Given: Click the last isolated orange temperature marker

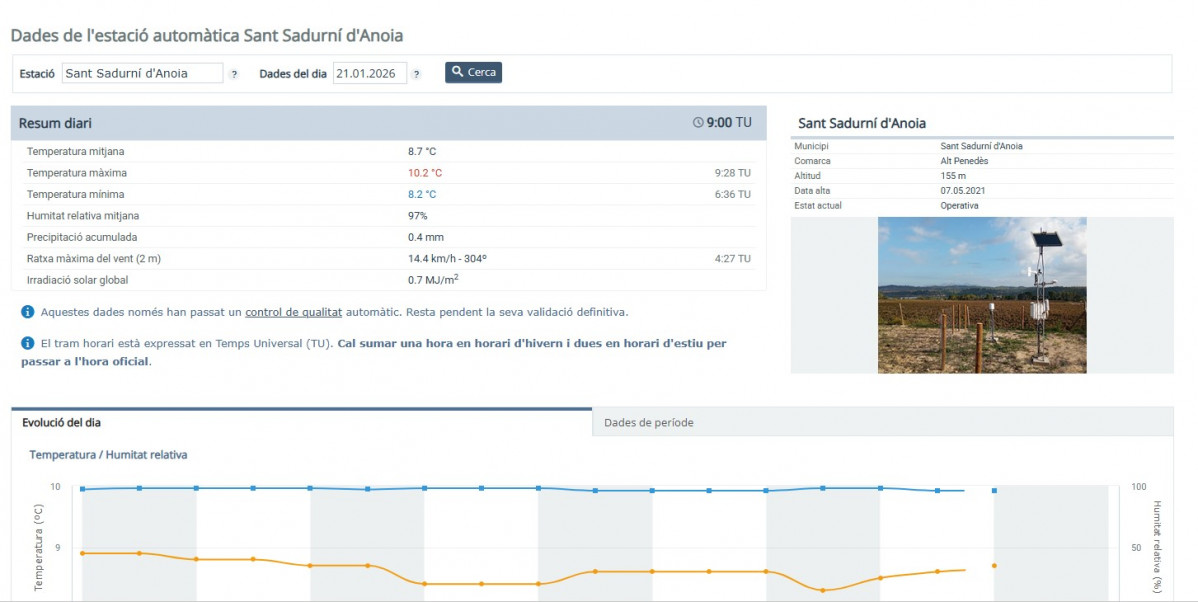Looking at the screenshot, I should [994, 566].
